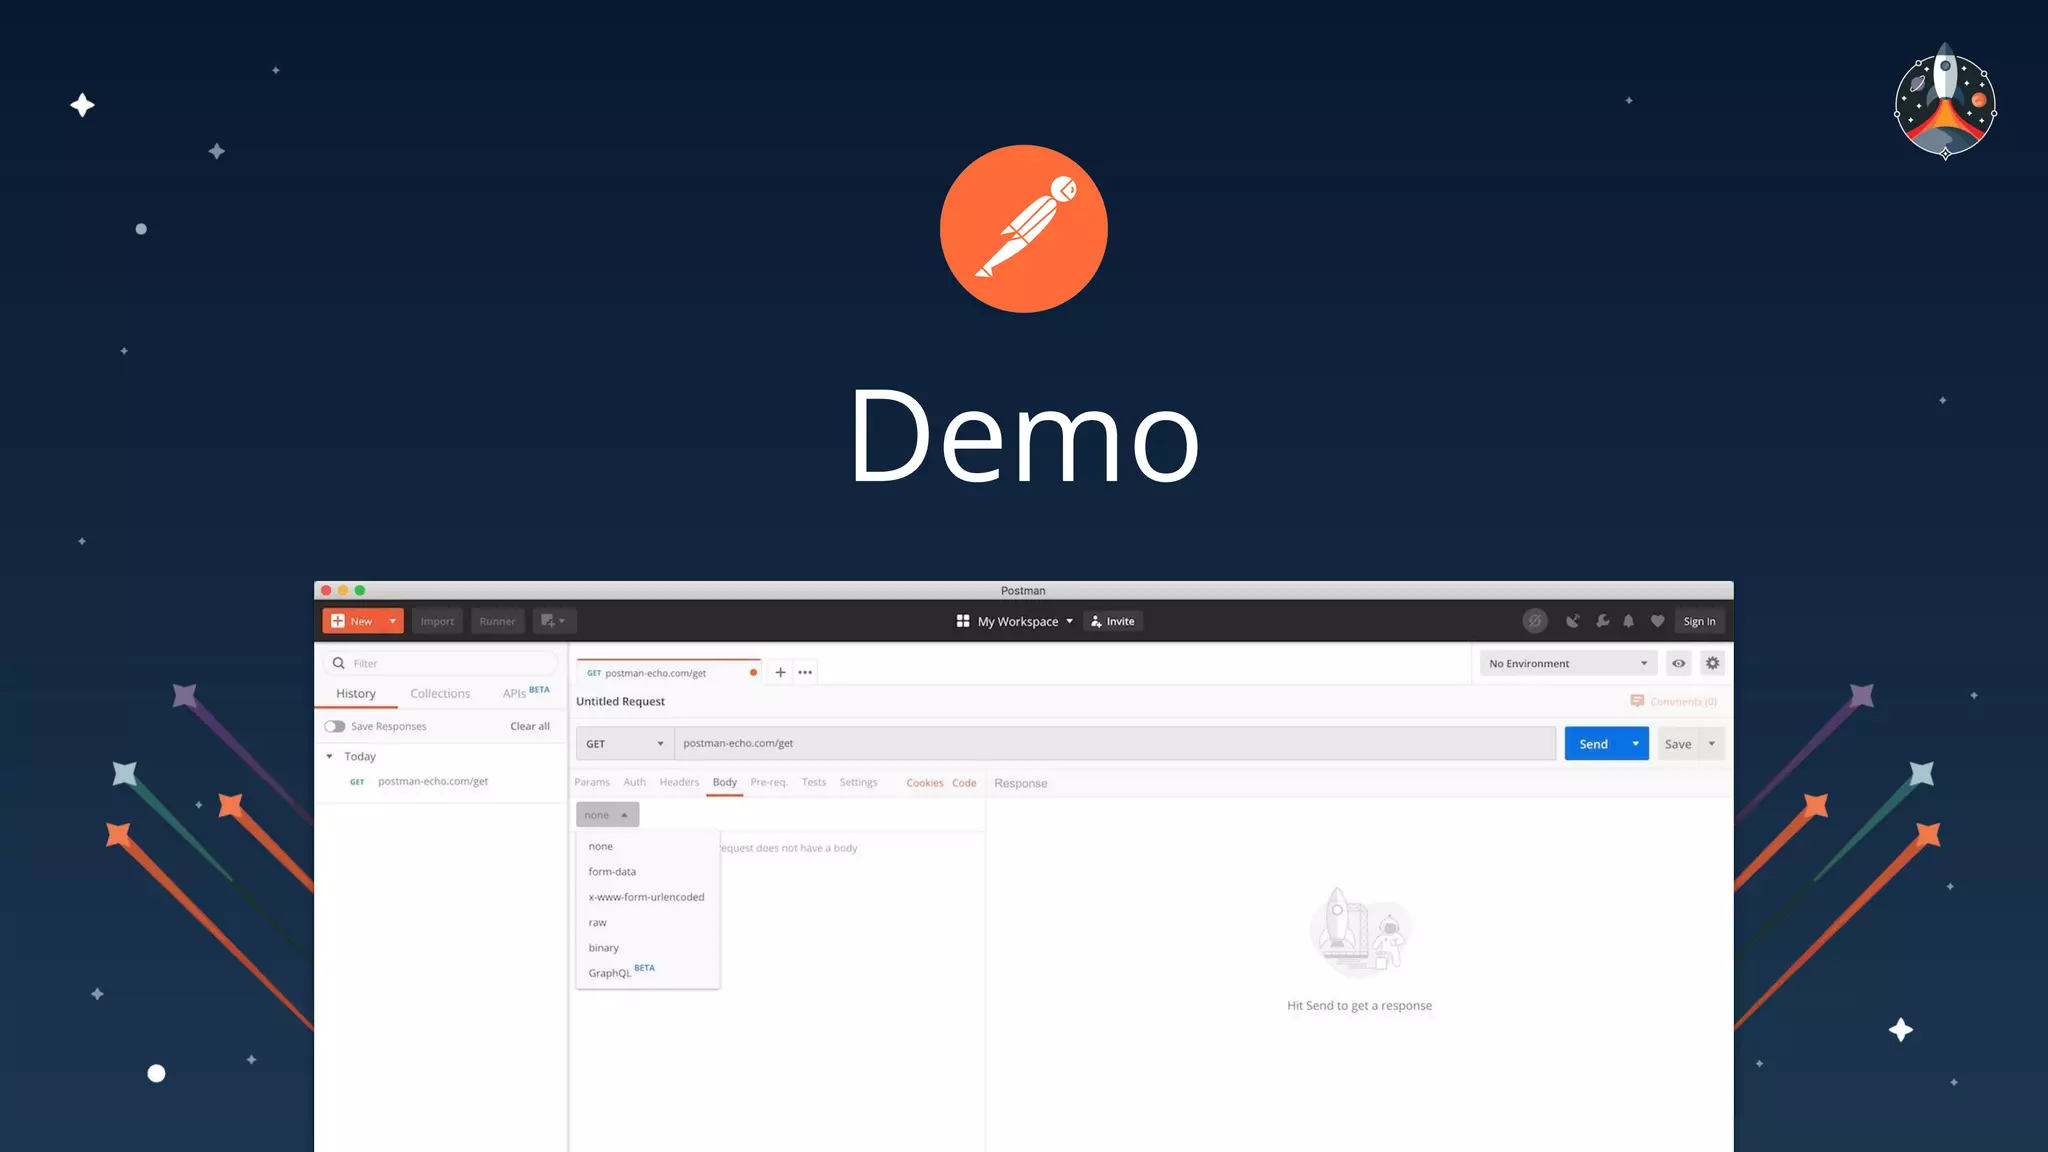Open the notifications bell icon
The height and width of the screenshot is (1152, 2048).
click(x=1629, y=621)
